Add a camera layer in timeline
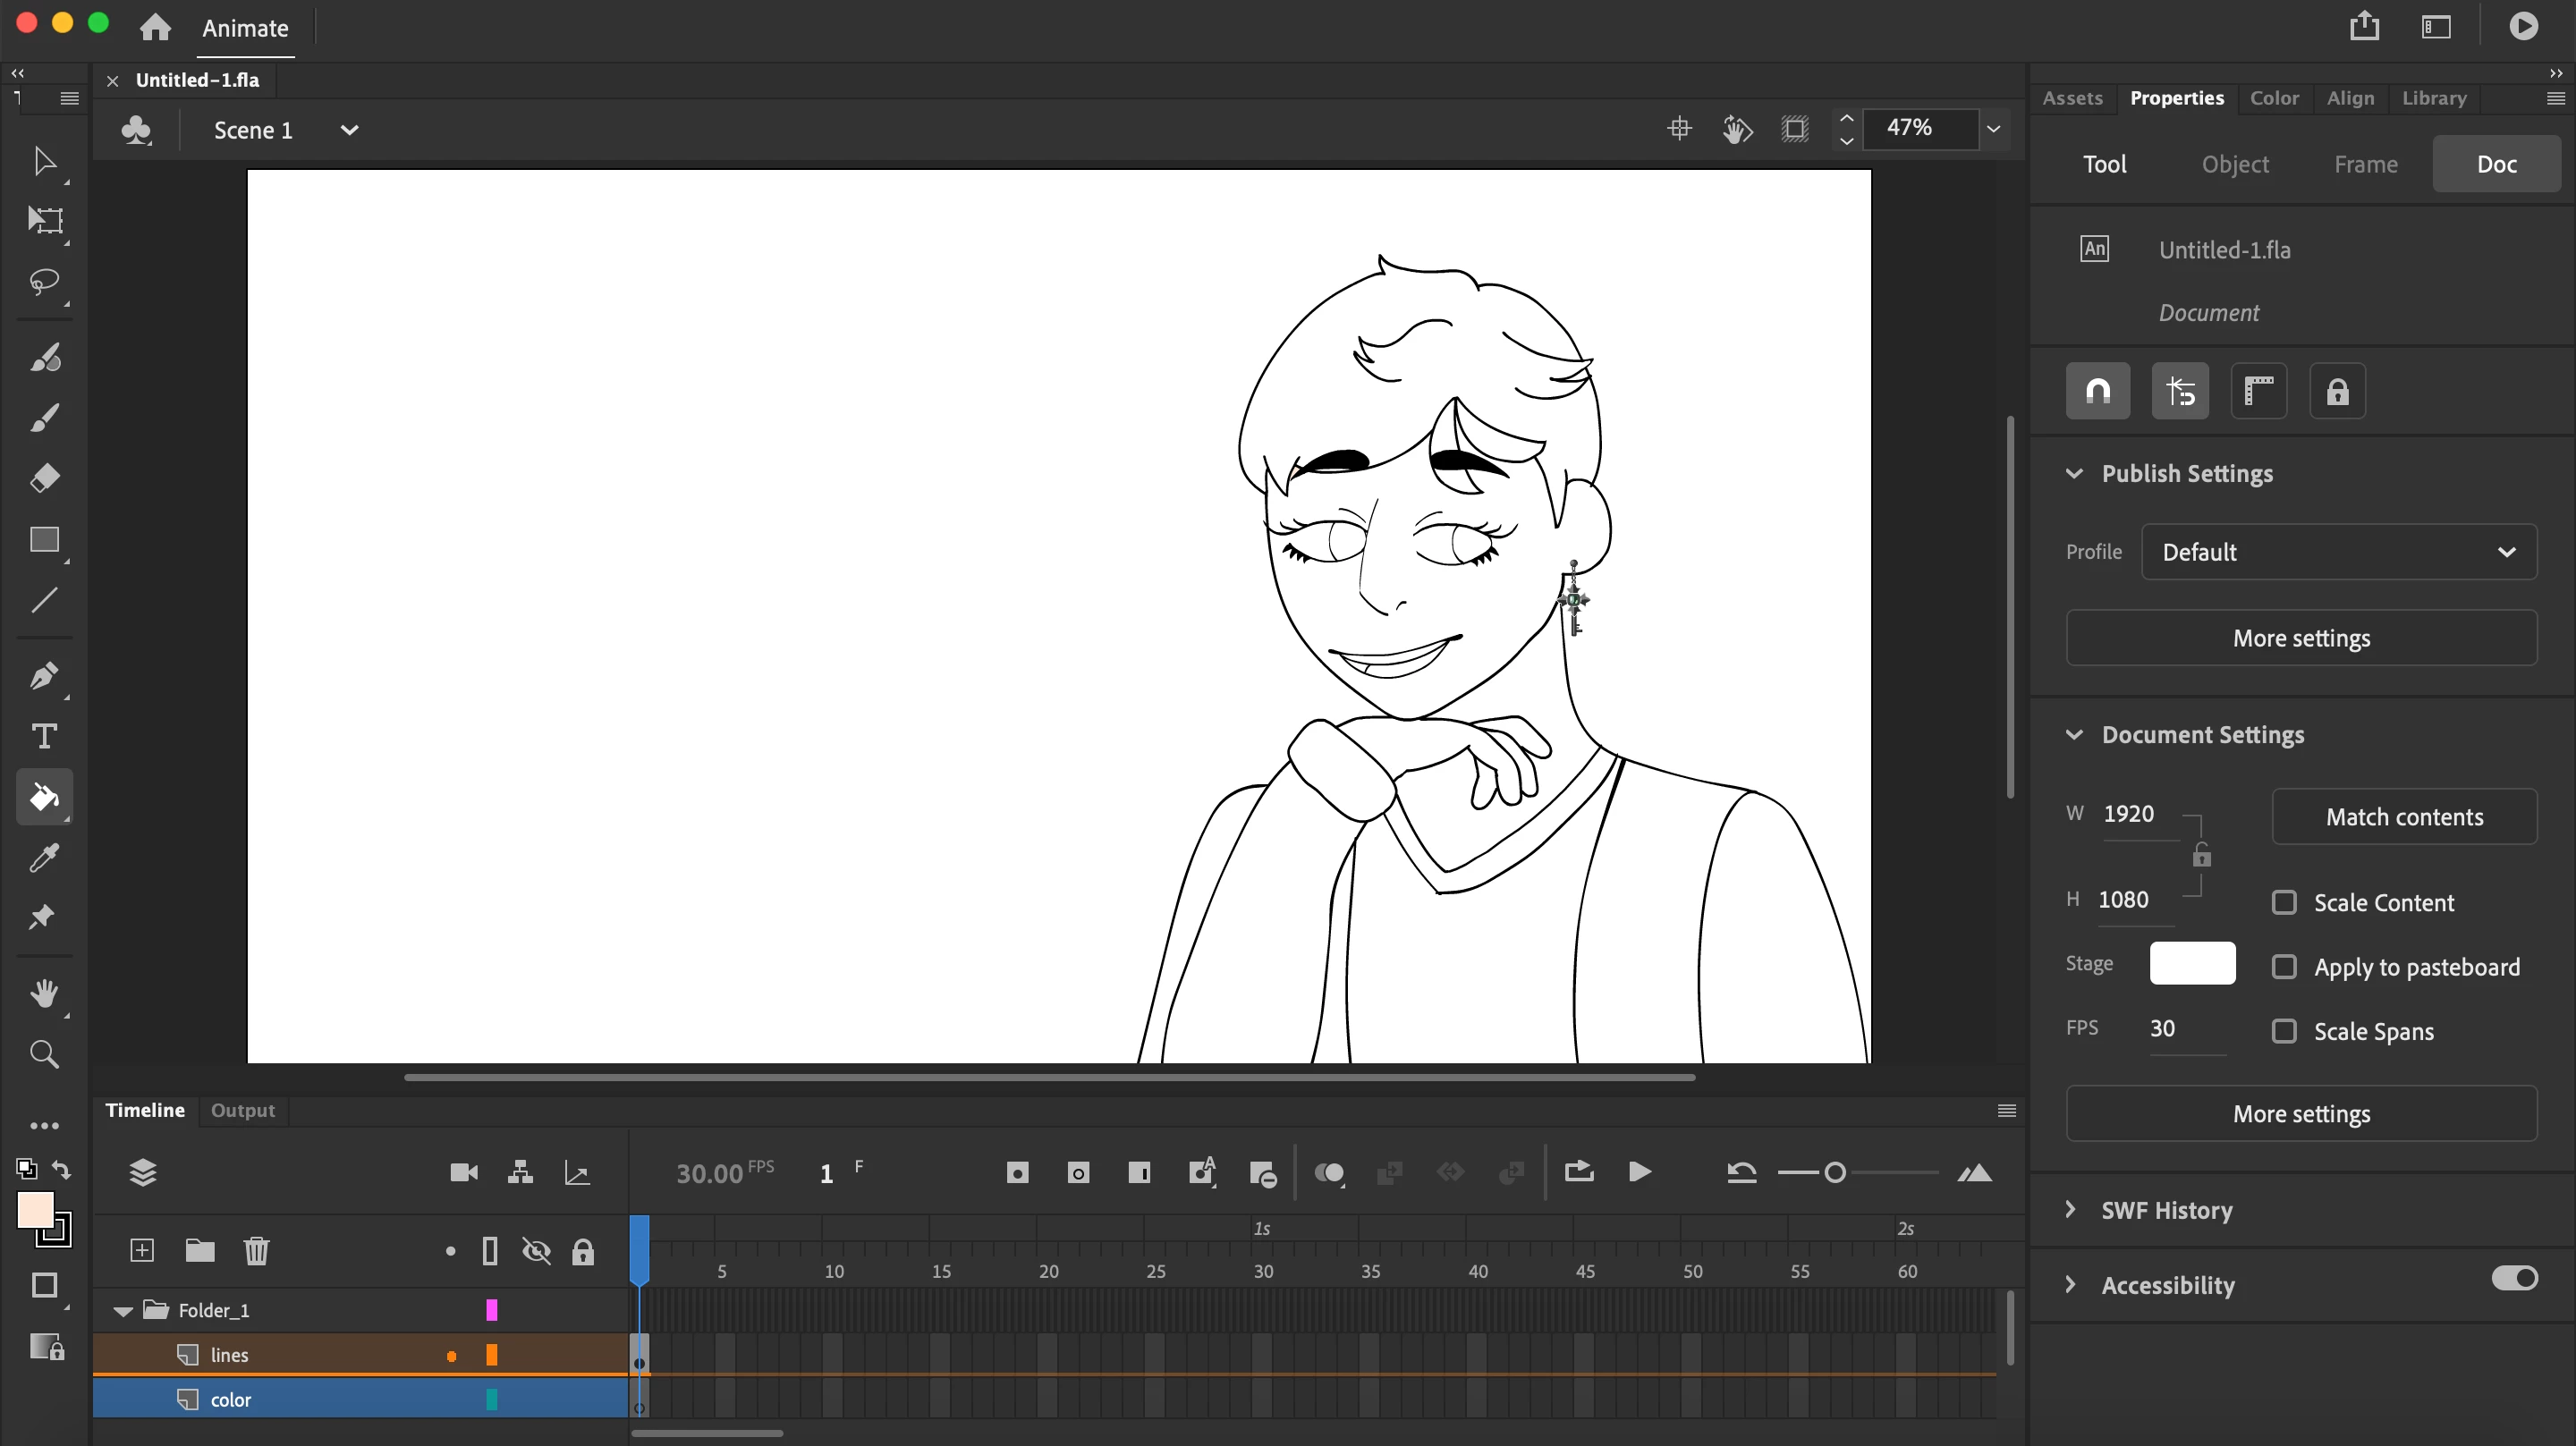Screen dimensions: 2576x1446 463,1173
